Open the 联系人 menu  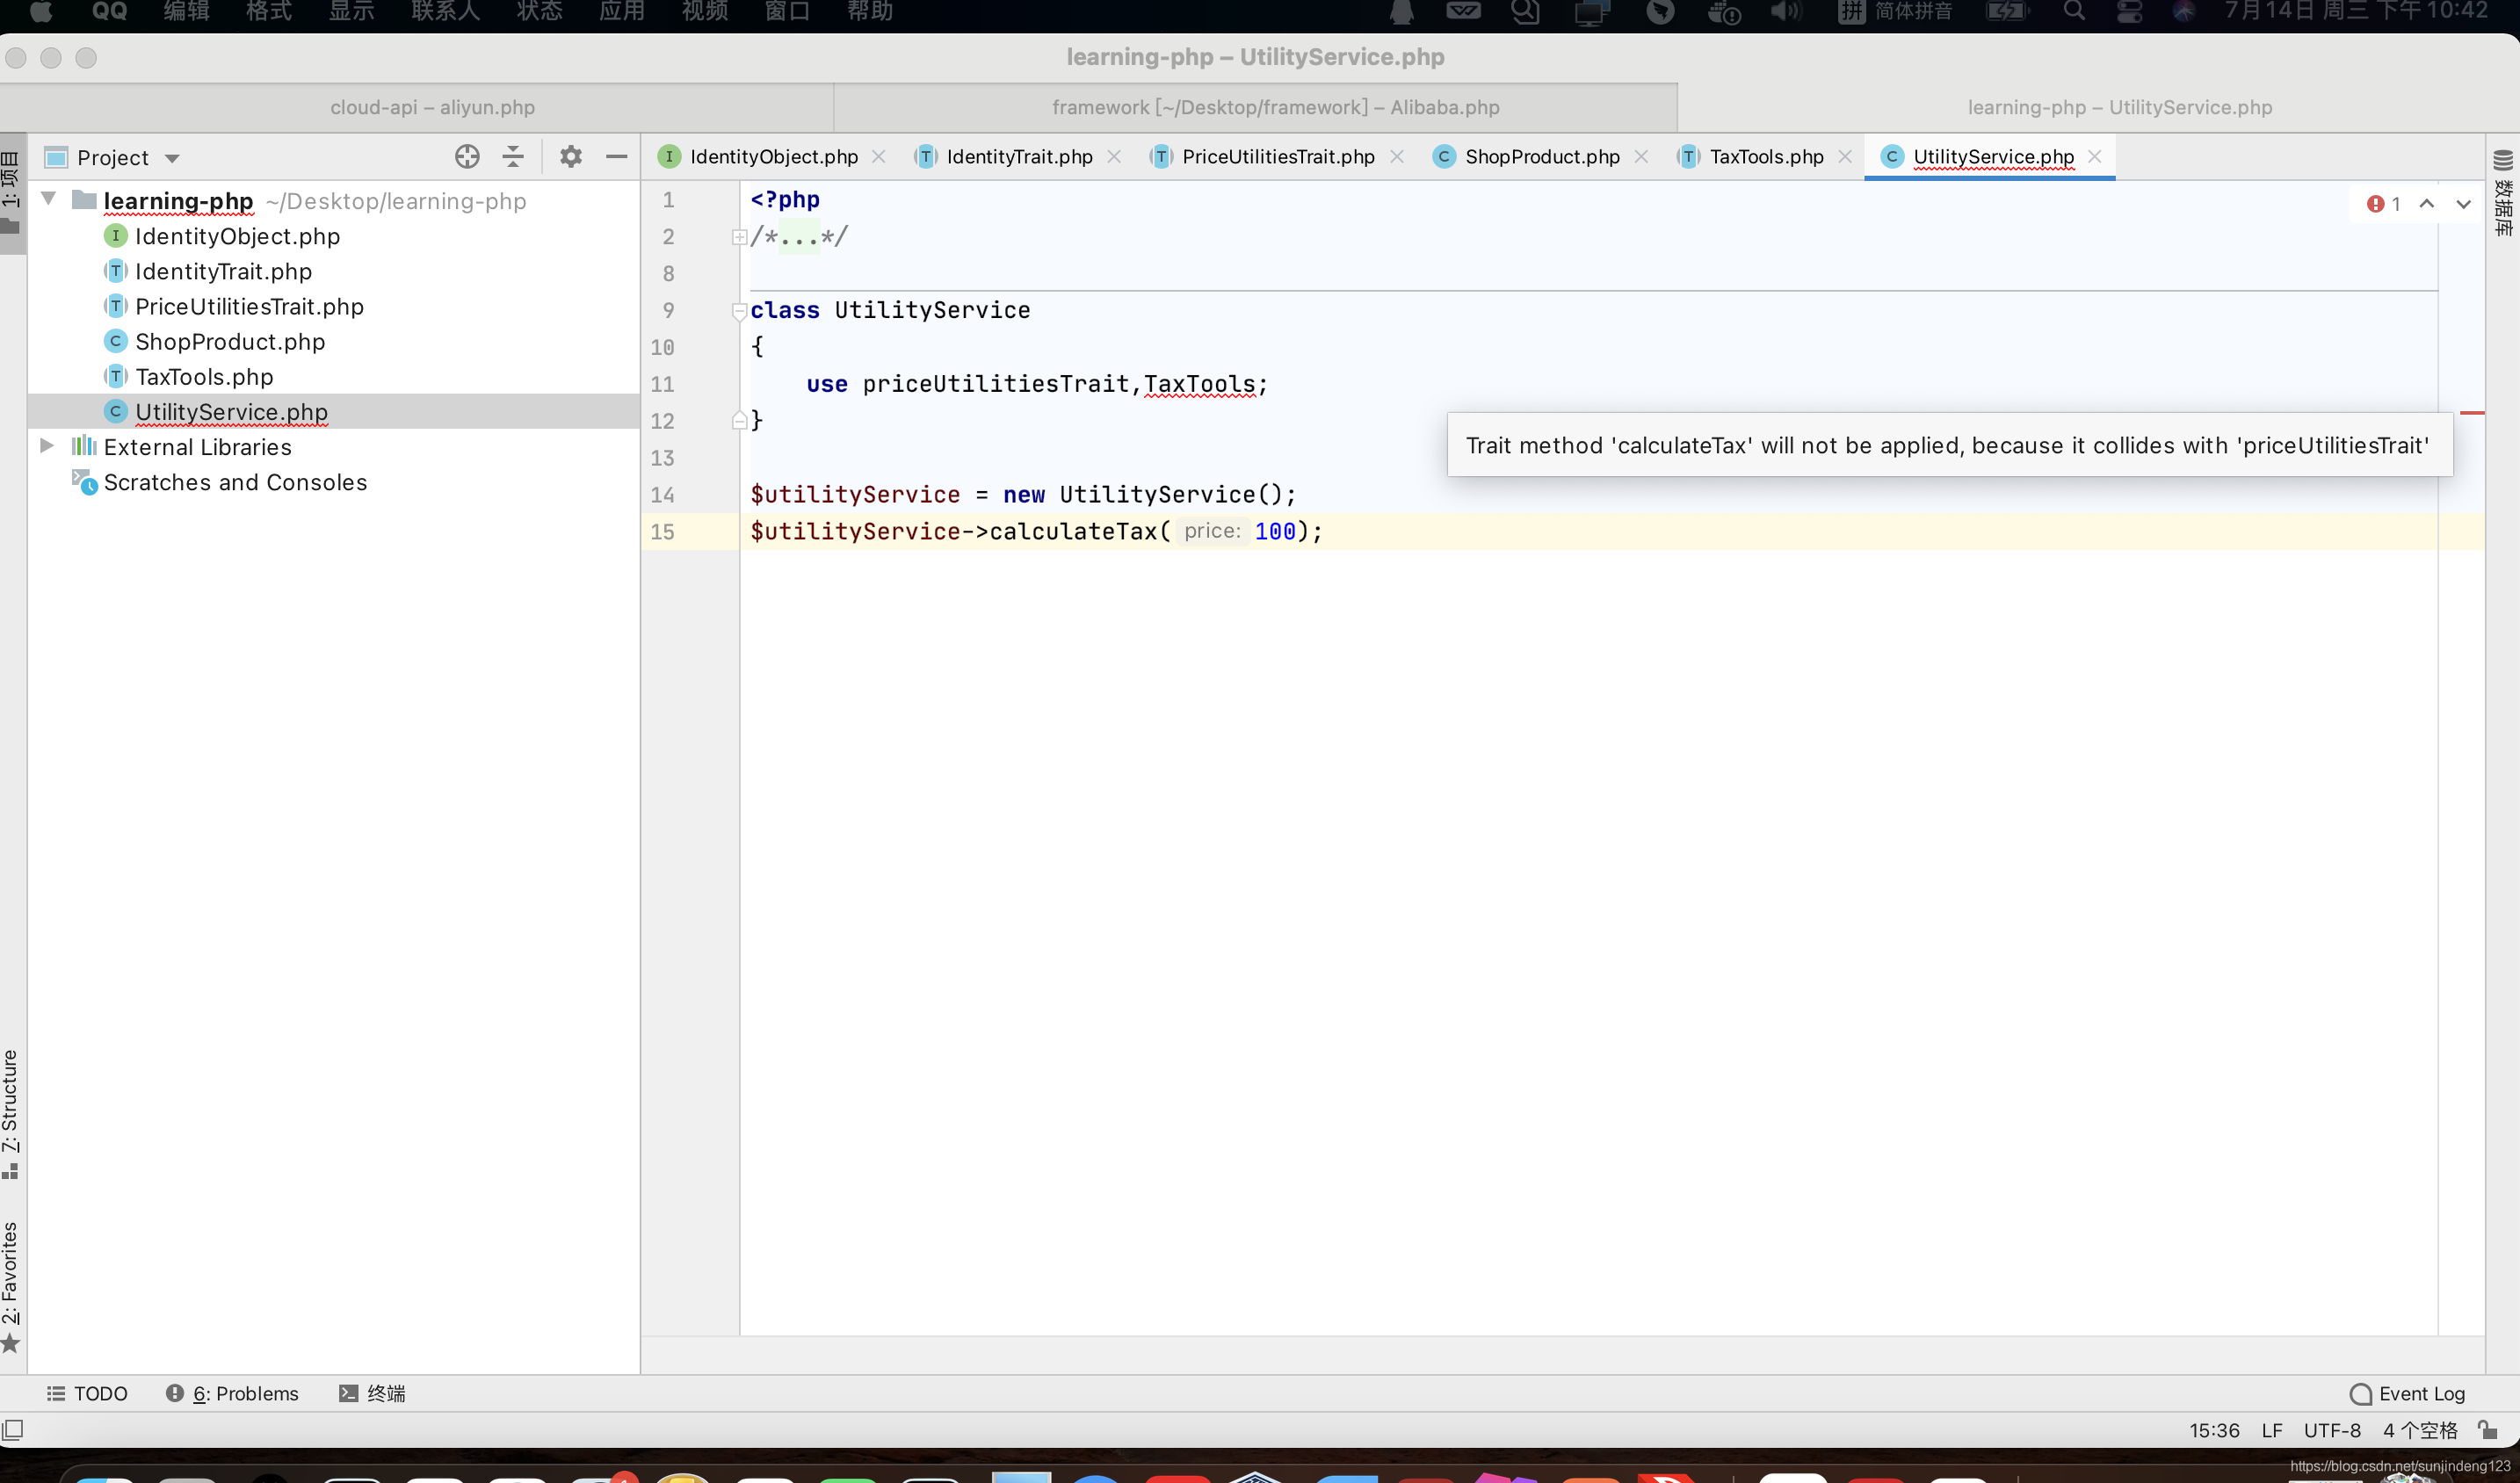click(x=446, y=11)
